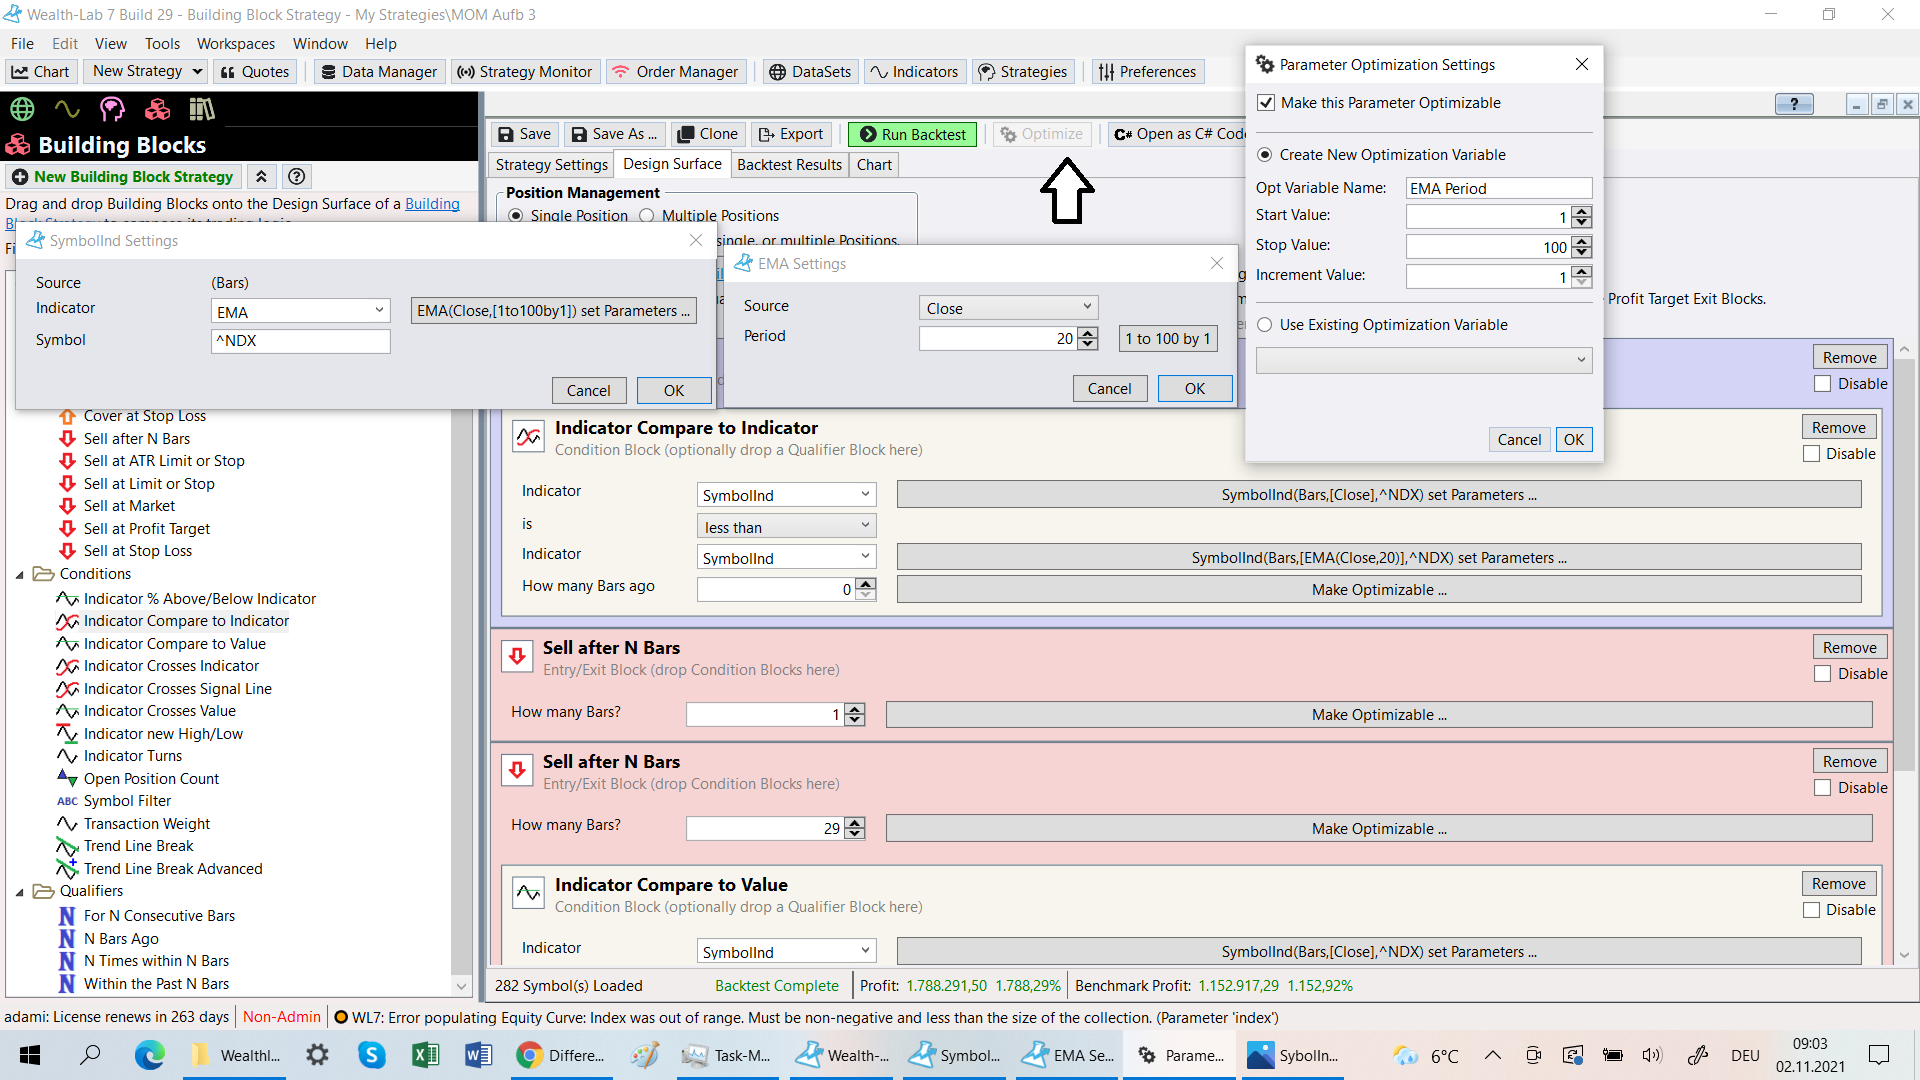This screenshot has width=1920, height=1080.
Task: Click the Building Blocks cubes icon
Action: 157,109
